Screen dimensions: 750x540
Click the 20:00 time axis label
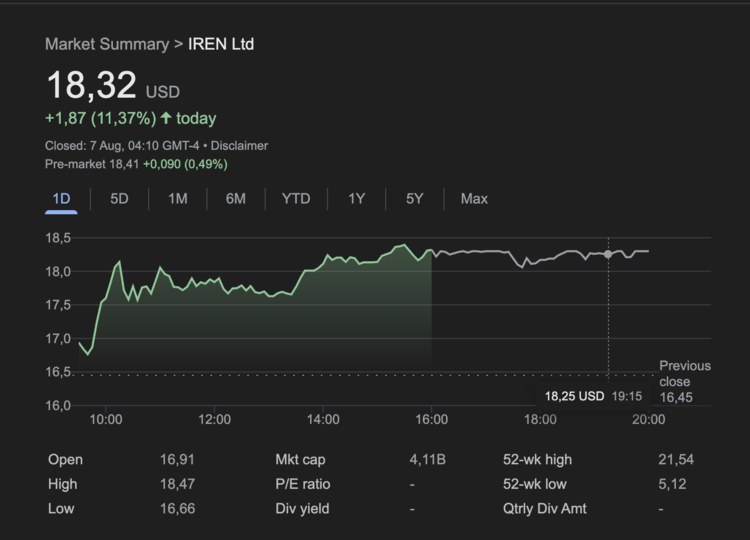click(x=649, y=419)
